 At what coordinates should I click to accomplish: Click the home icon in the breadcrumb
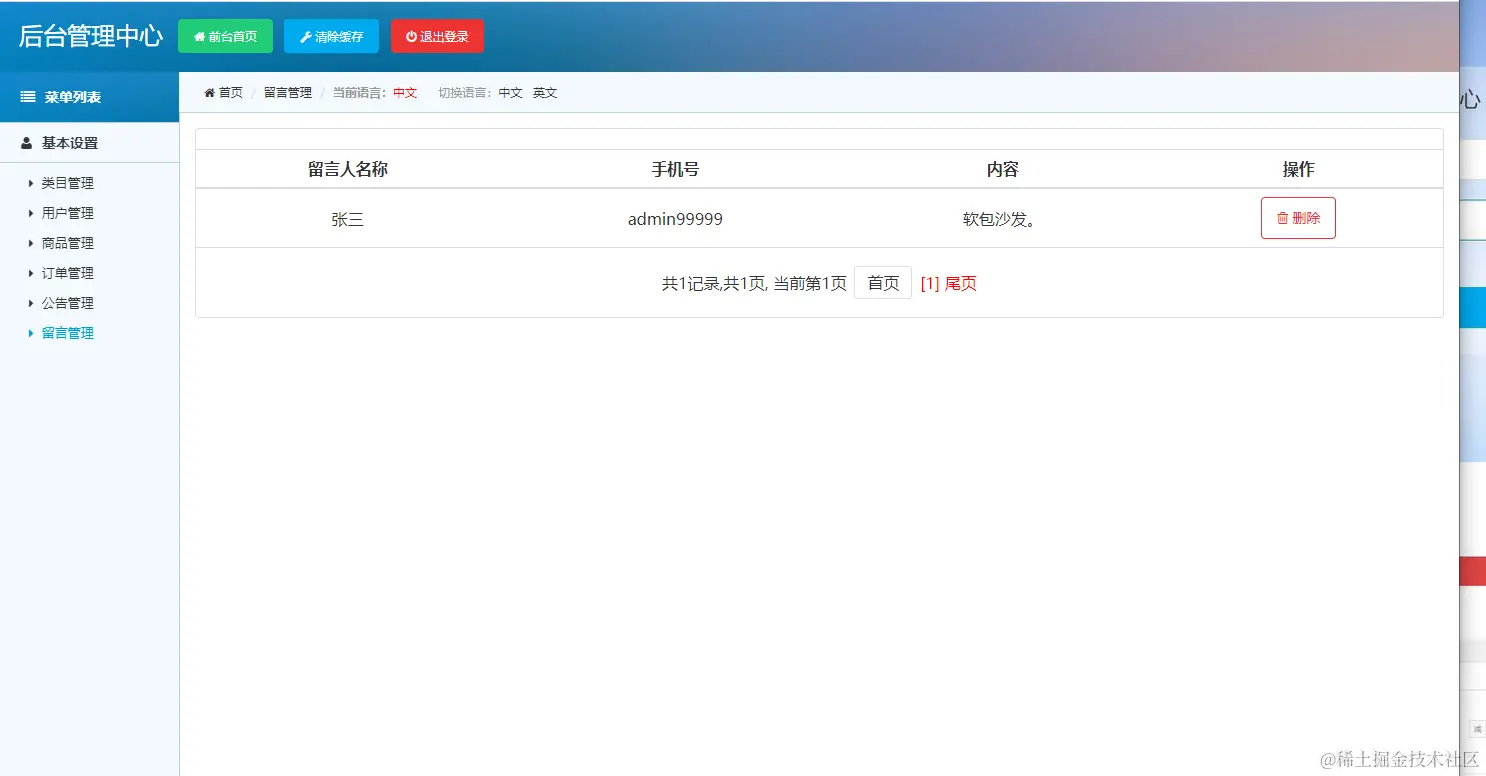(x=209, y=93)
